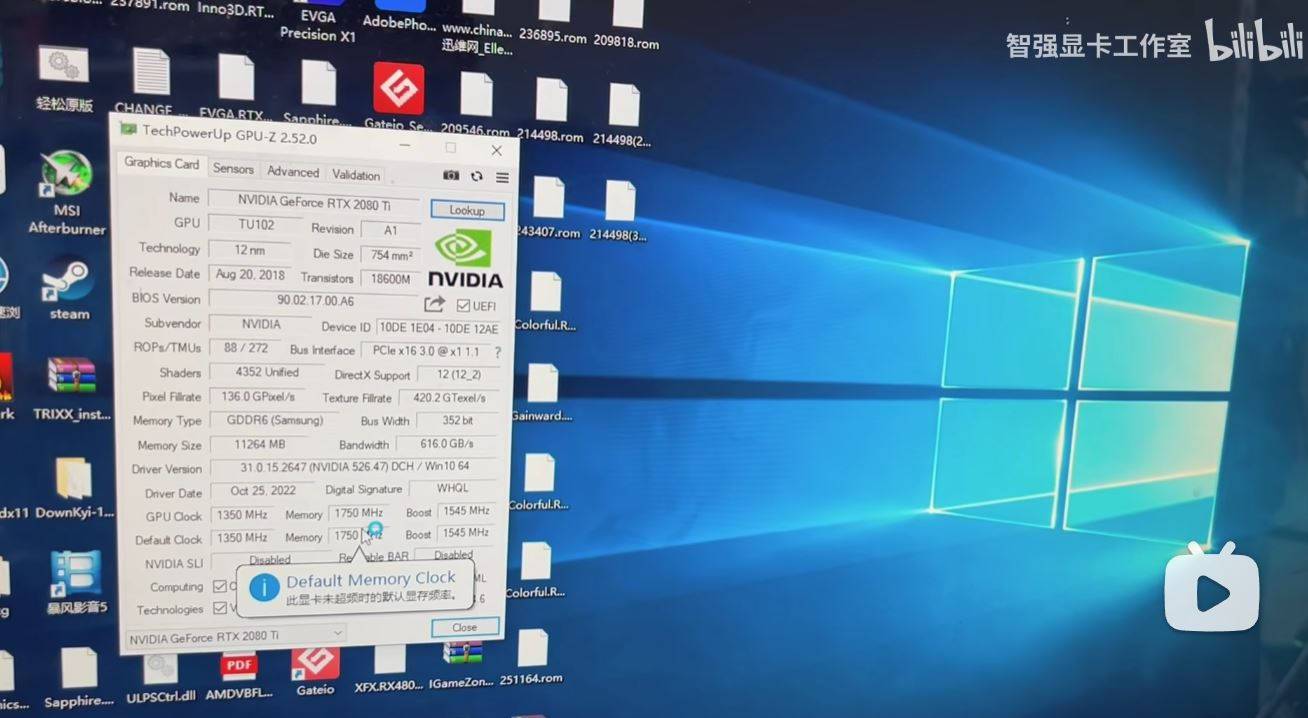Click the Device ID field
1308x718 pixels.
coord(439,328)
